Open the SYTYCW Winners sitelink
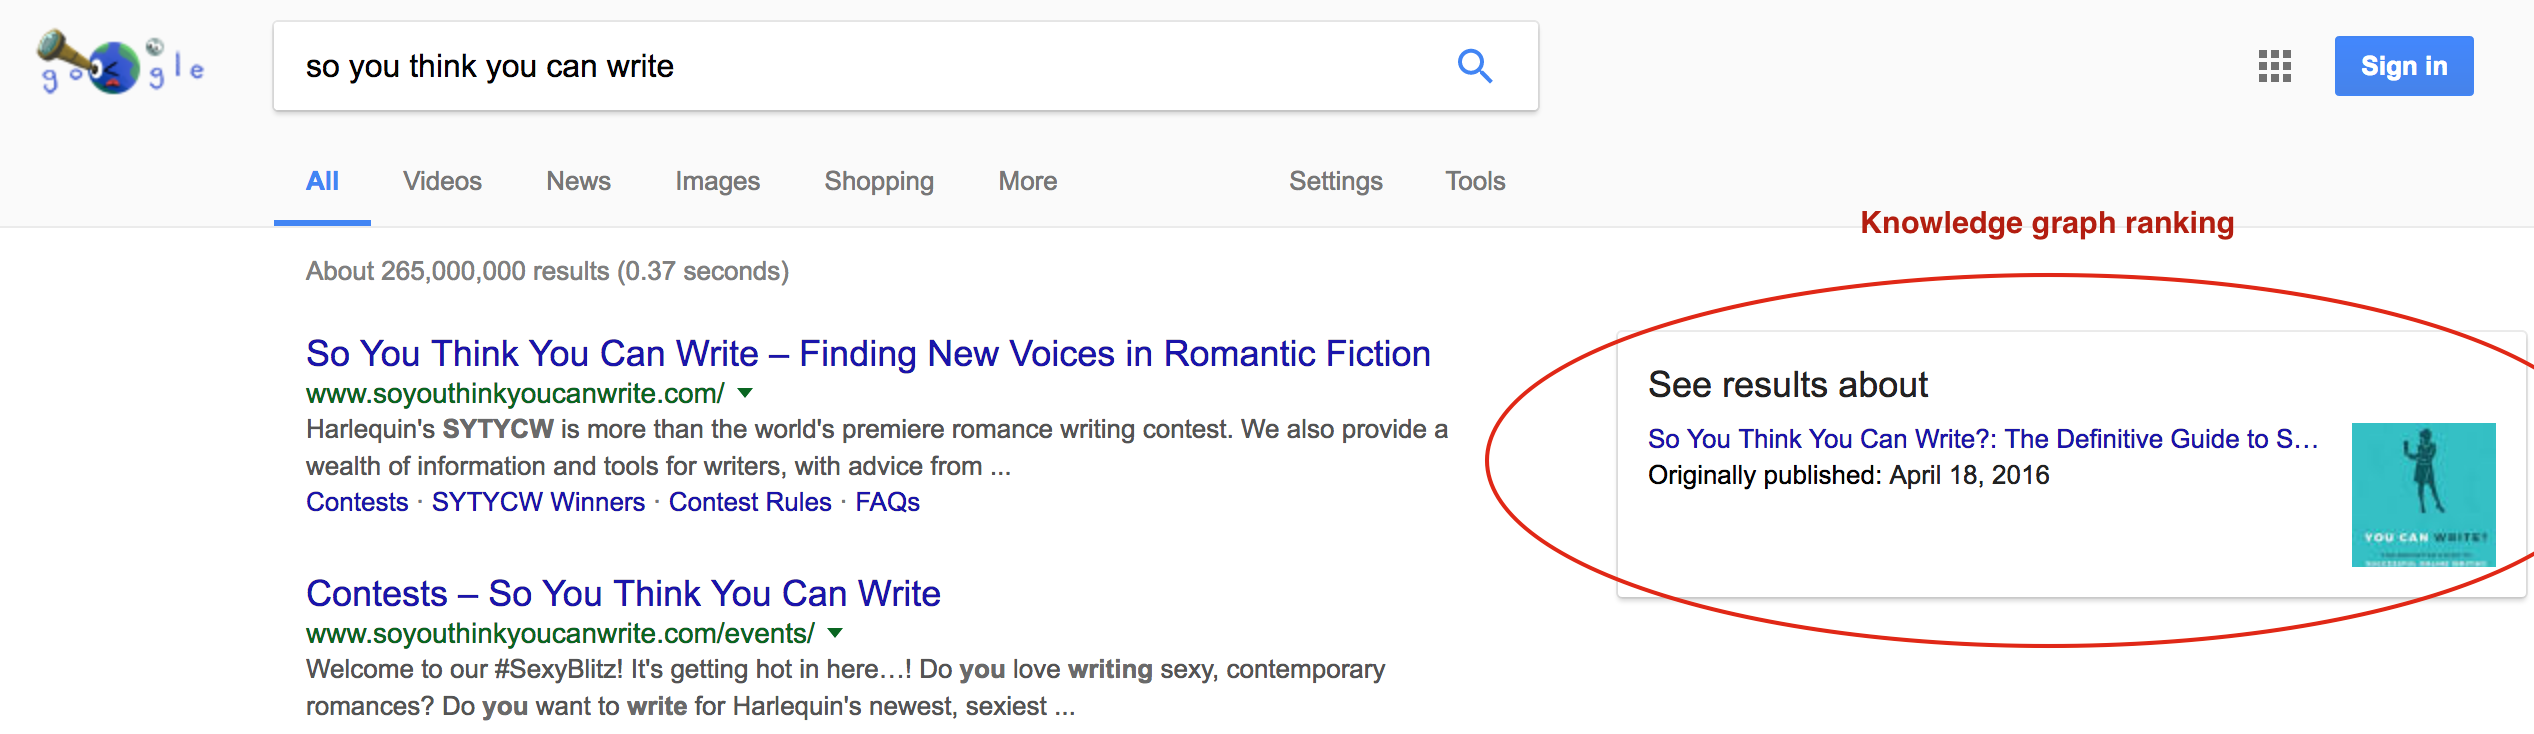The width and height of the screenshot is (2534, 734). (x=538, y=502)
